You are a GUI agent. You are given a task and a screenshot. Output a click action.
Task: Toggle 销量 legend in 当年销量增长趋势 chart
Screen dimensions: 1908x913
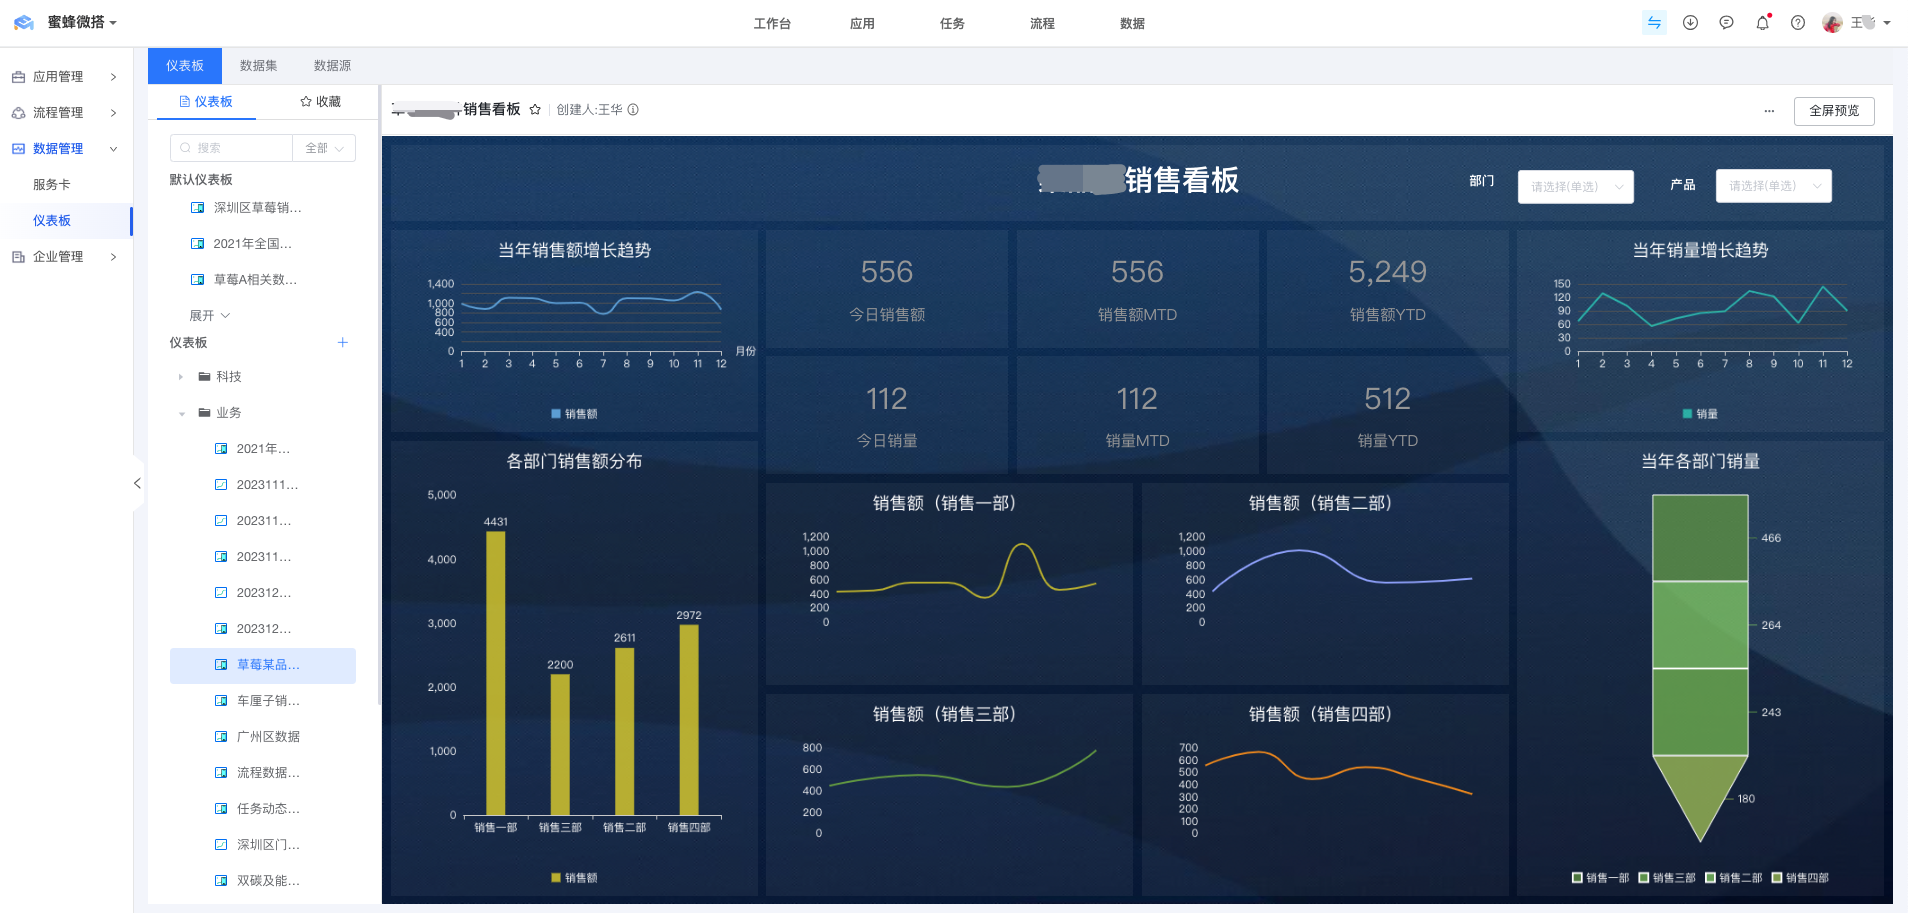(1700, 414)
